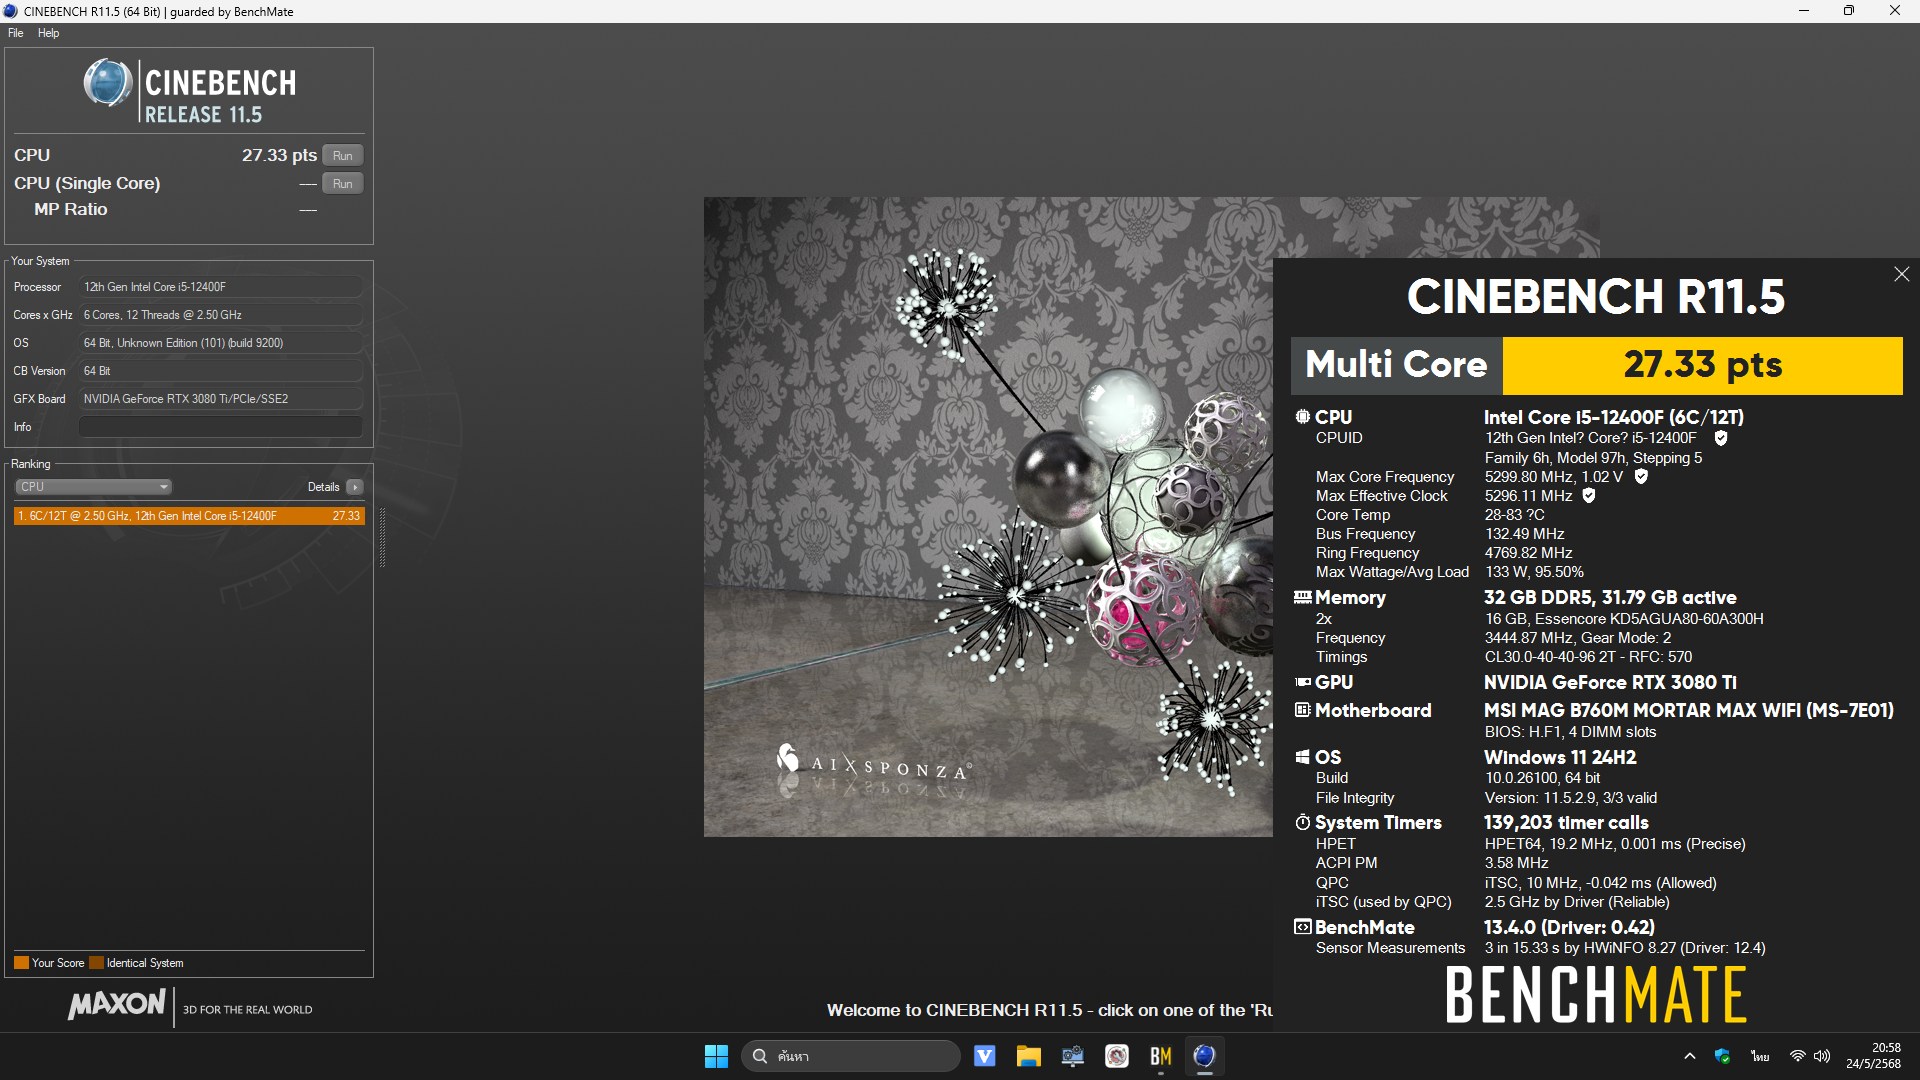This screenshot has width=1920, height=1080.
Task: Show hidden system tray icons
Action: click(1690, 1056)
